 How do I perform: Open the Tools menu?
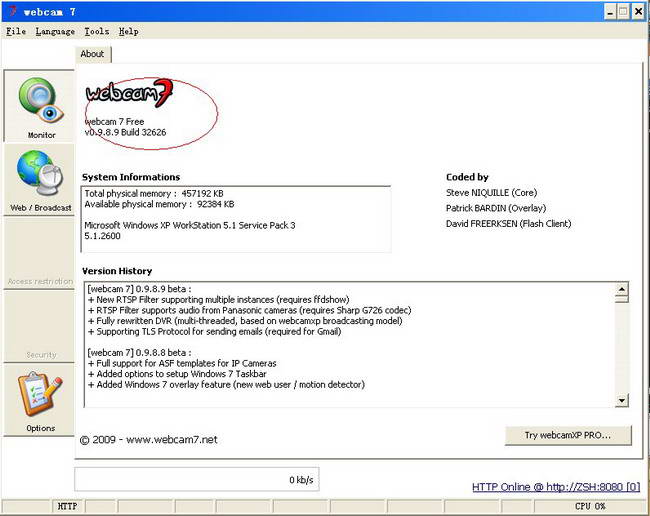click(97, 31)
